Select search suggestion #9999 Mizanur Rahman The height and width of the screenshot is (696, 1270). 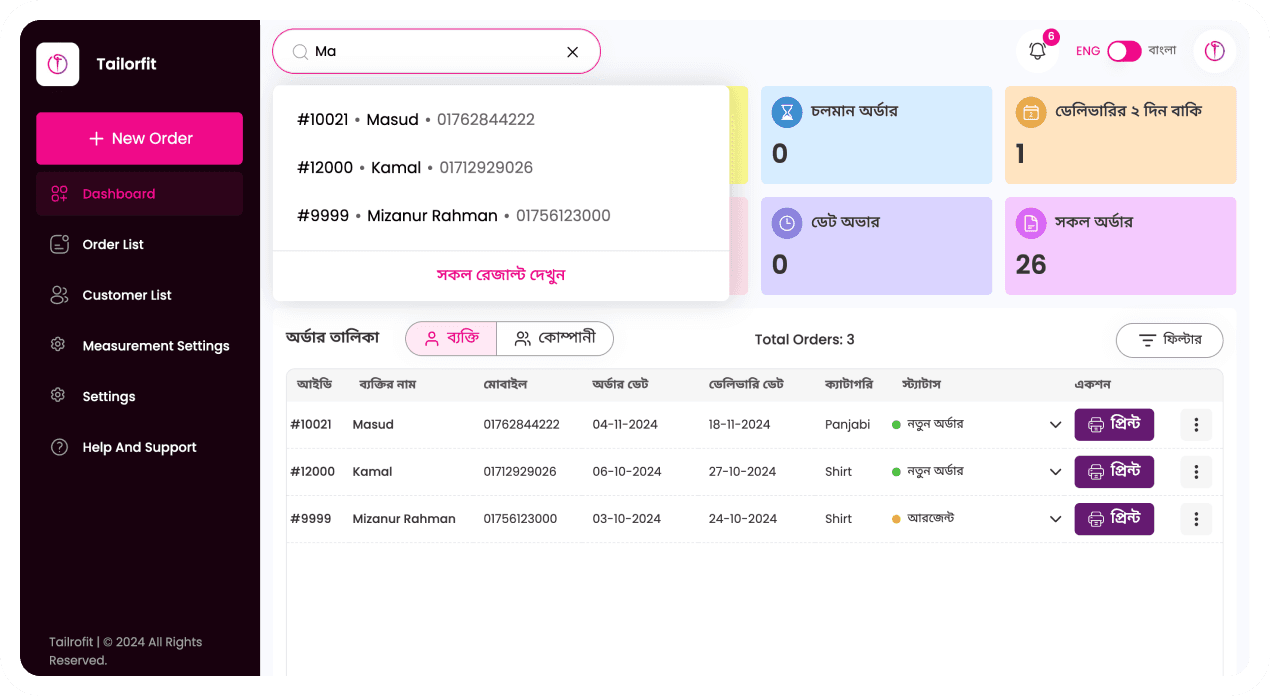pyautogui.click(x=501, y=216)
